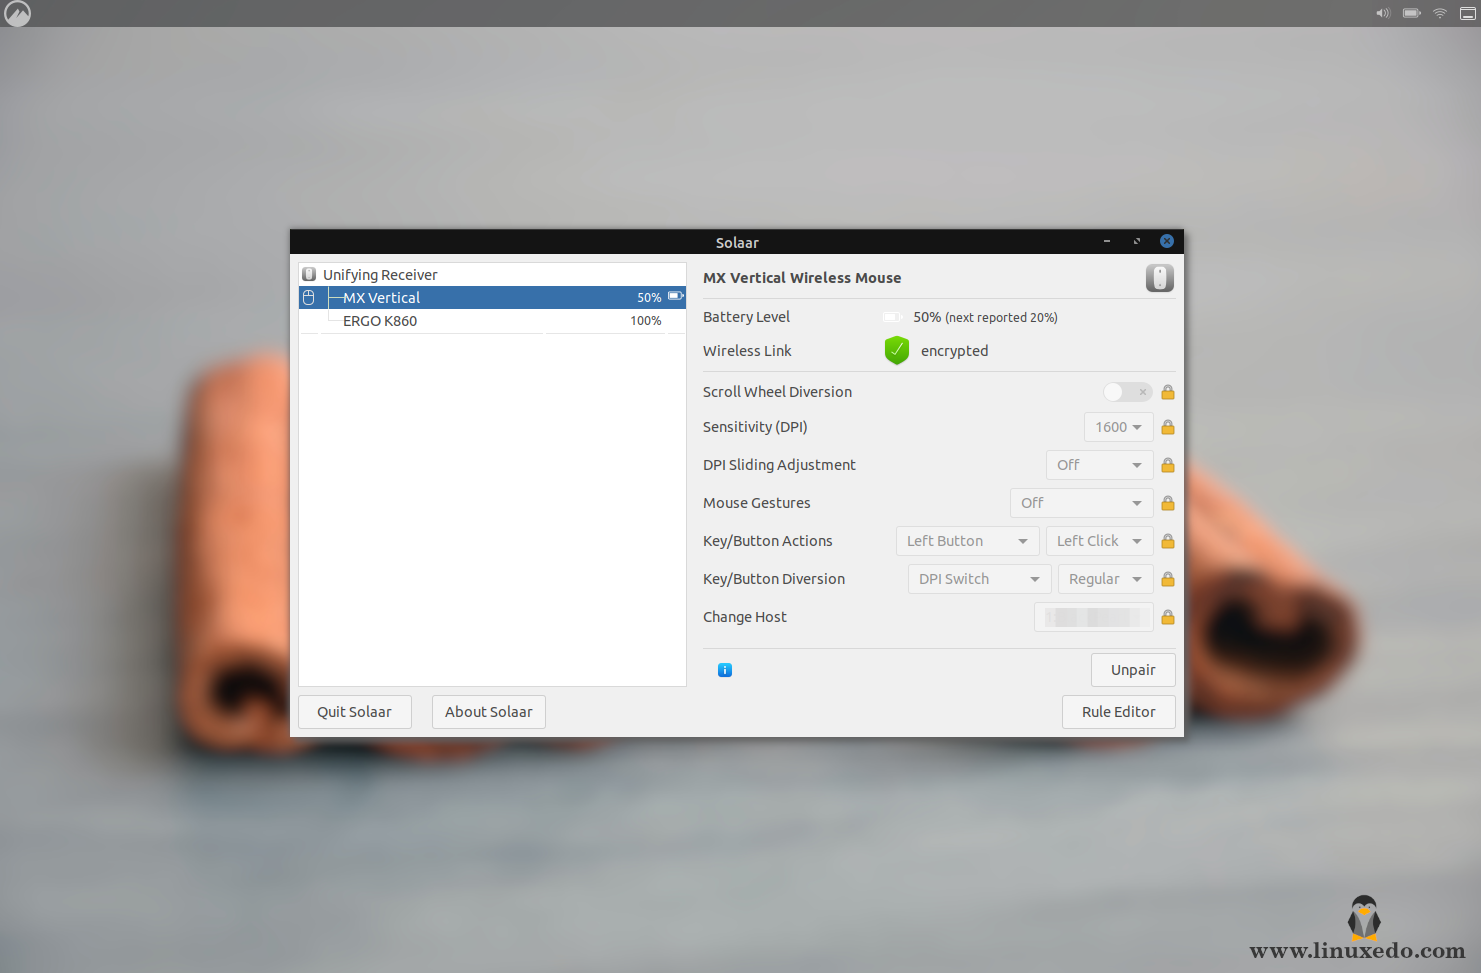Viewport: 1481px width, 973px height.
Task: Open the DPI Sliding Adjustment Off dropdown
Action: [1099, 465]
